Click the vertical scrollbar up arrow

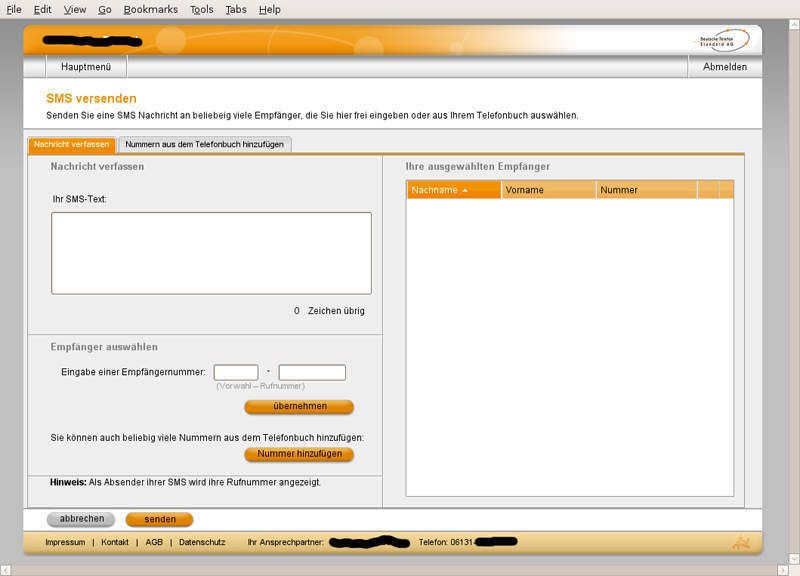[794, 24]
